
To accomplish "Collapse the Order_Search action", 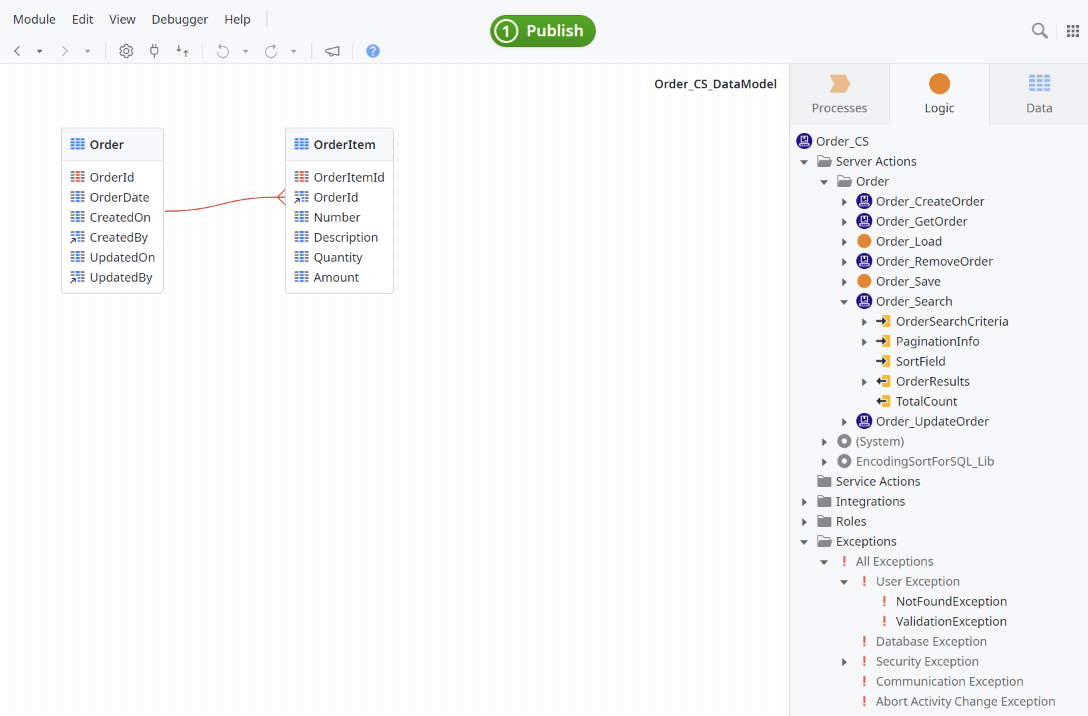I will coord(844,302).
